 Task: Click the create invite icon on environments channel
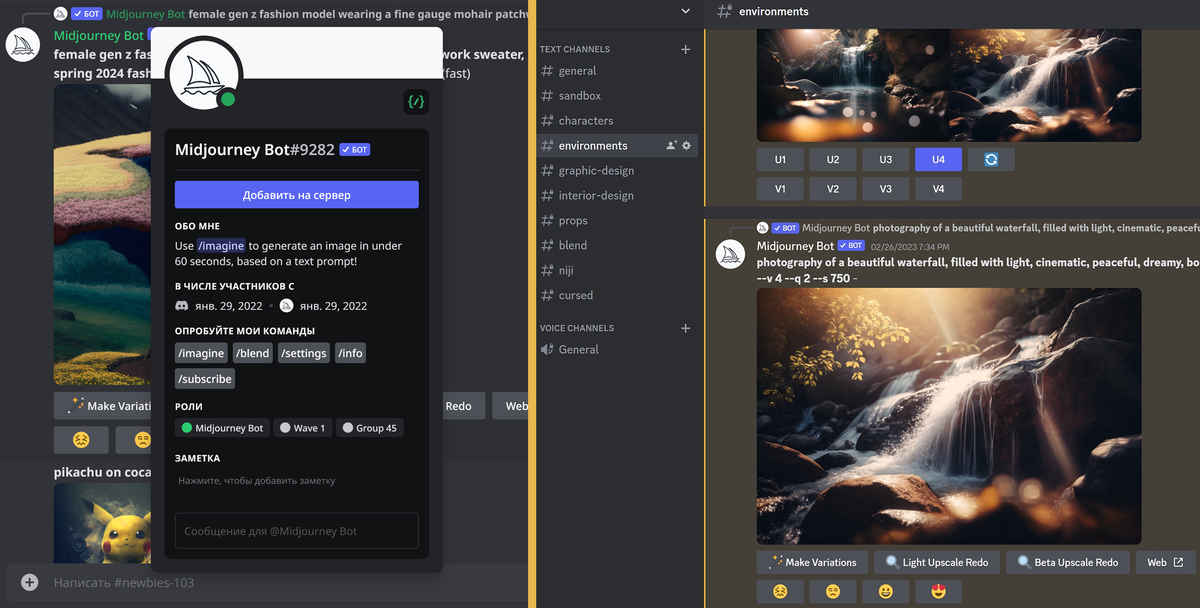[x=671, y=146]
